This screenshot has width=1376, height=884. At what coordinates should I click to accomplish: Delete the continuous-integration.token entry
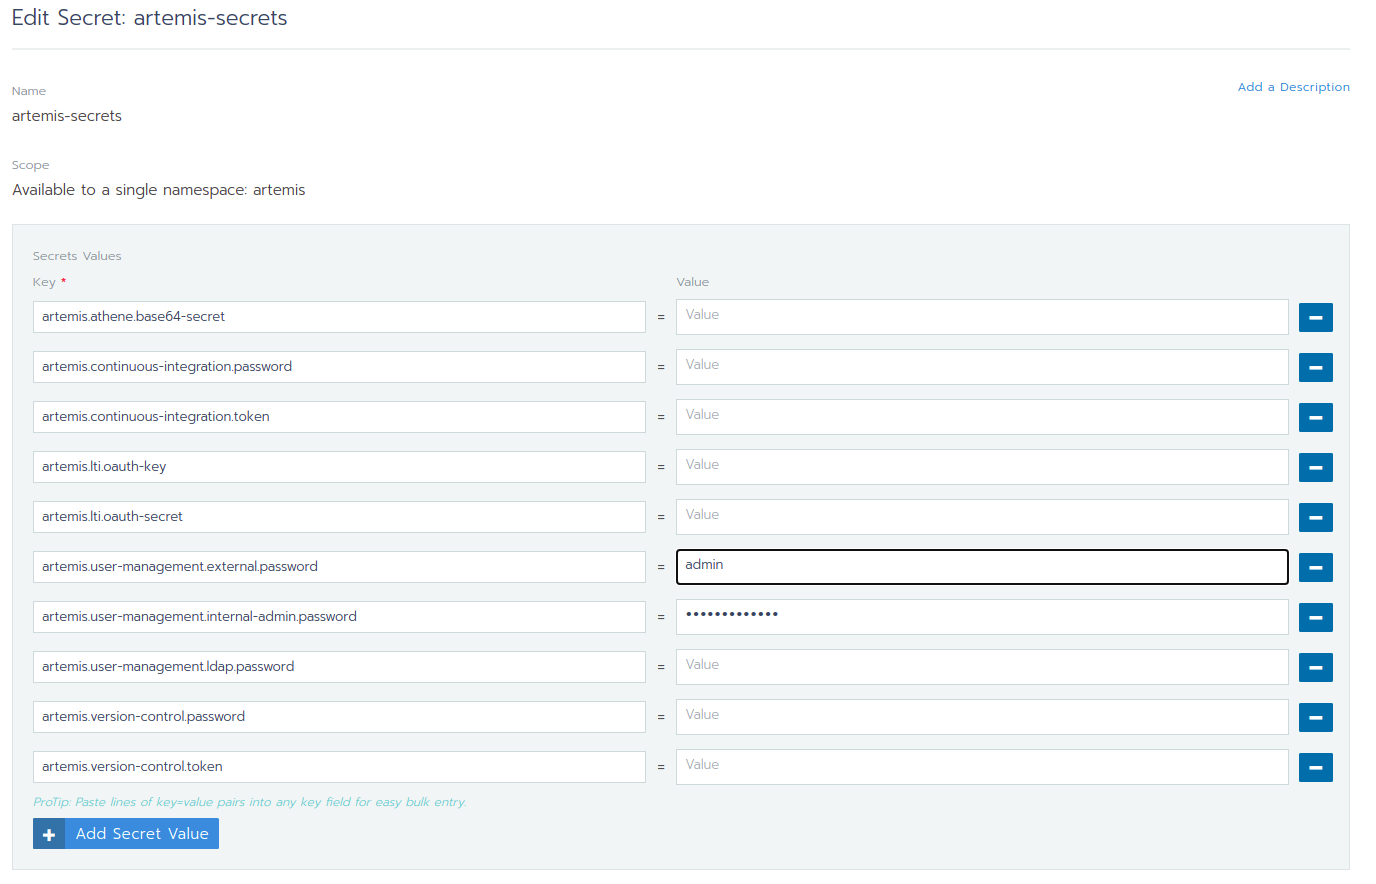point(1315,417)
